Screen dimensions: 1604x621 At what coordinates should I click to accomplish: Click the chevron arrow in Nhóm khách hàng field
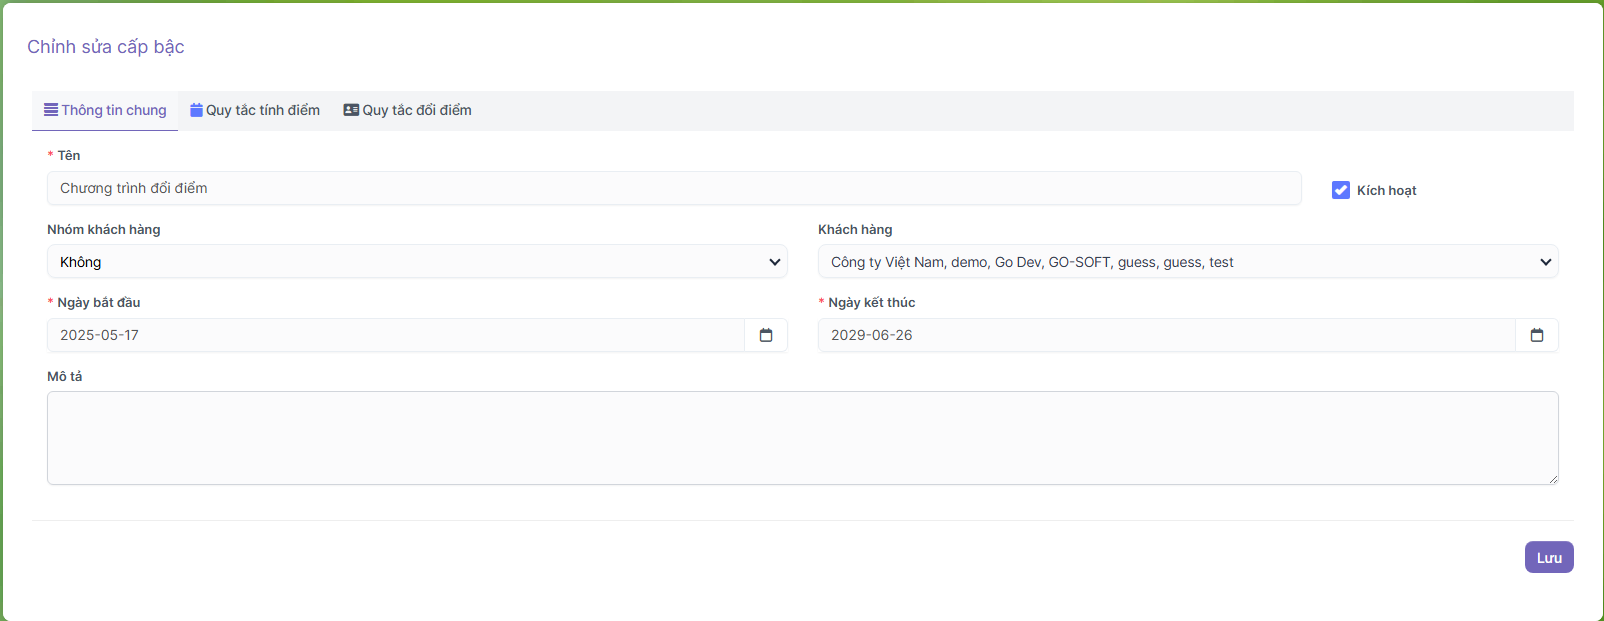point(774,262)
